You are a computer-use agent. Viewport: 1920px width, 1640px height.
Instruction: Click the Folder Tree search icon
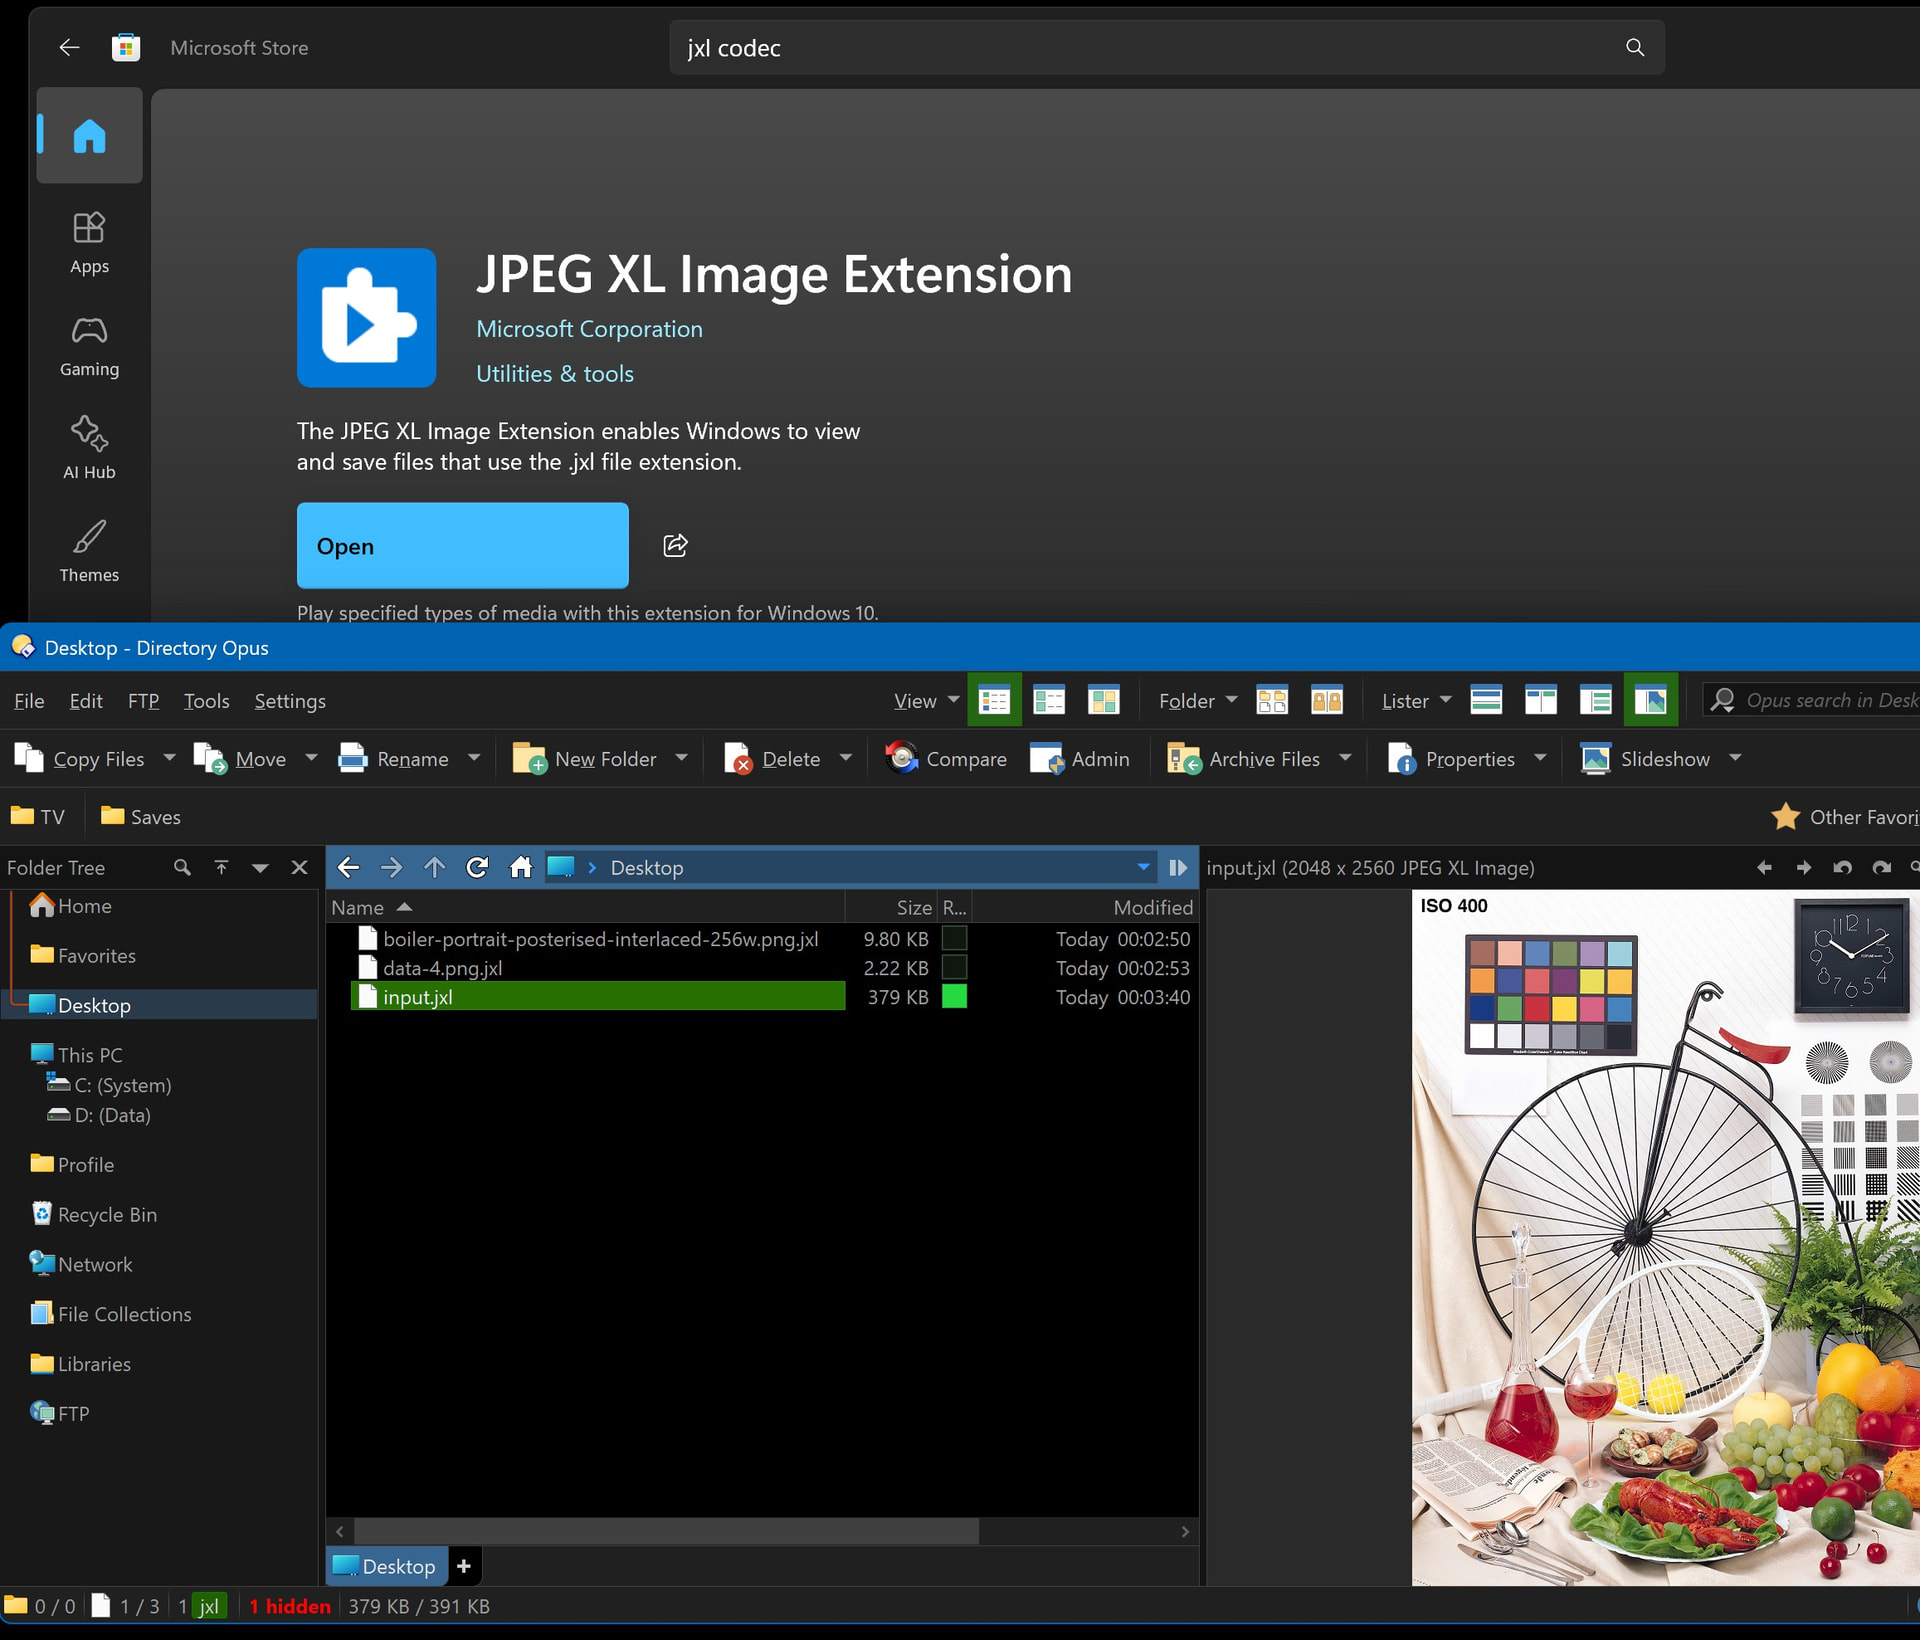182,867
